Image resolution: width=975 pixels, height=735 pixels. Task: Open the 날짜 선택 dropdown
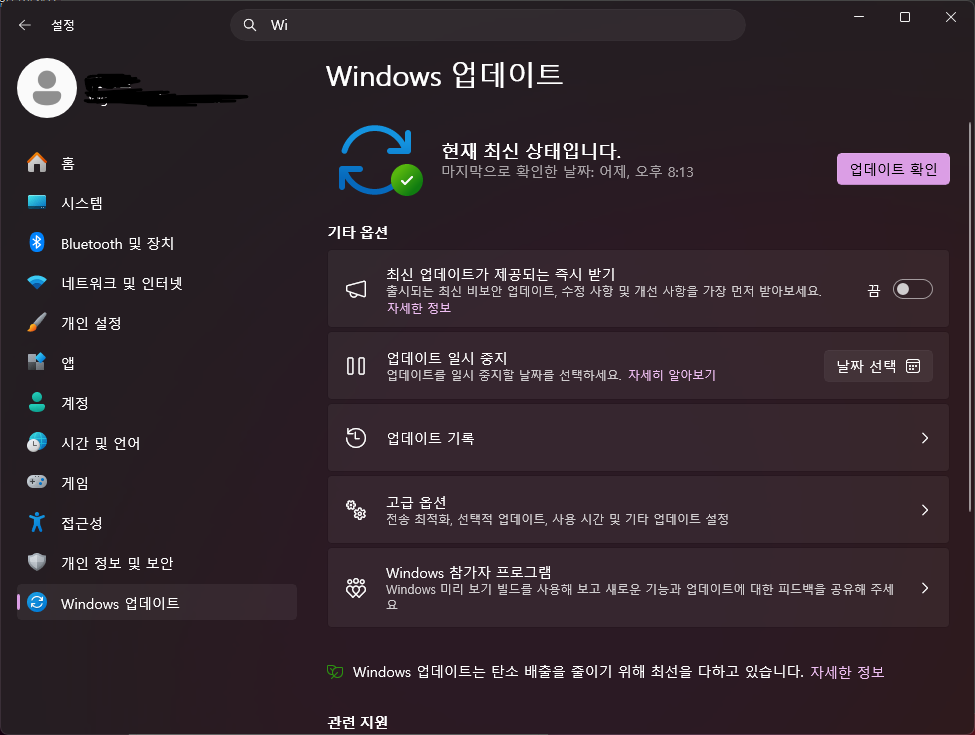click(x=878, y=366)
